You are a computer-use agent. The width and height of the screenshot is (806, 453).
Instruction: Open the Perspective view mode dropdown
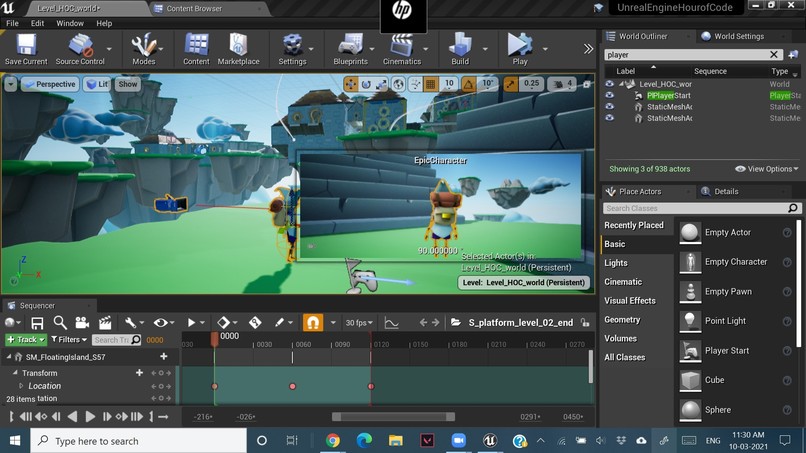click(50, 84)
